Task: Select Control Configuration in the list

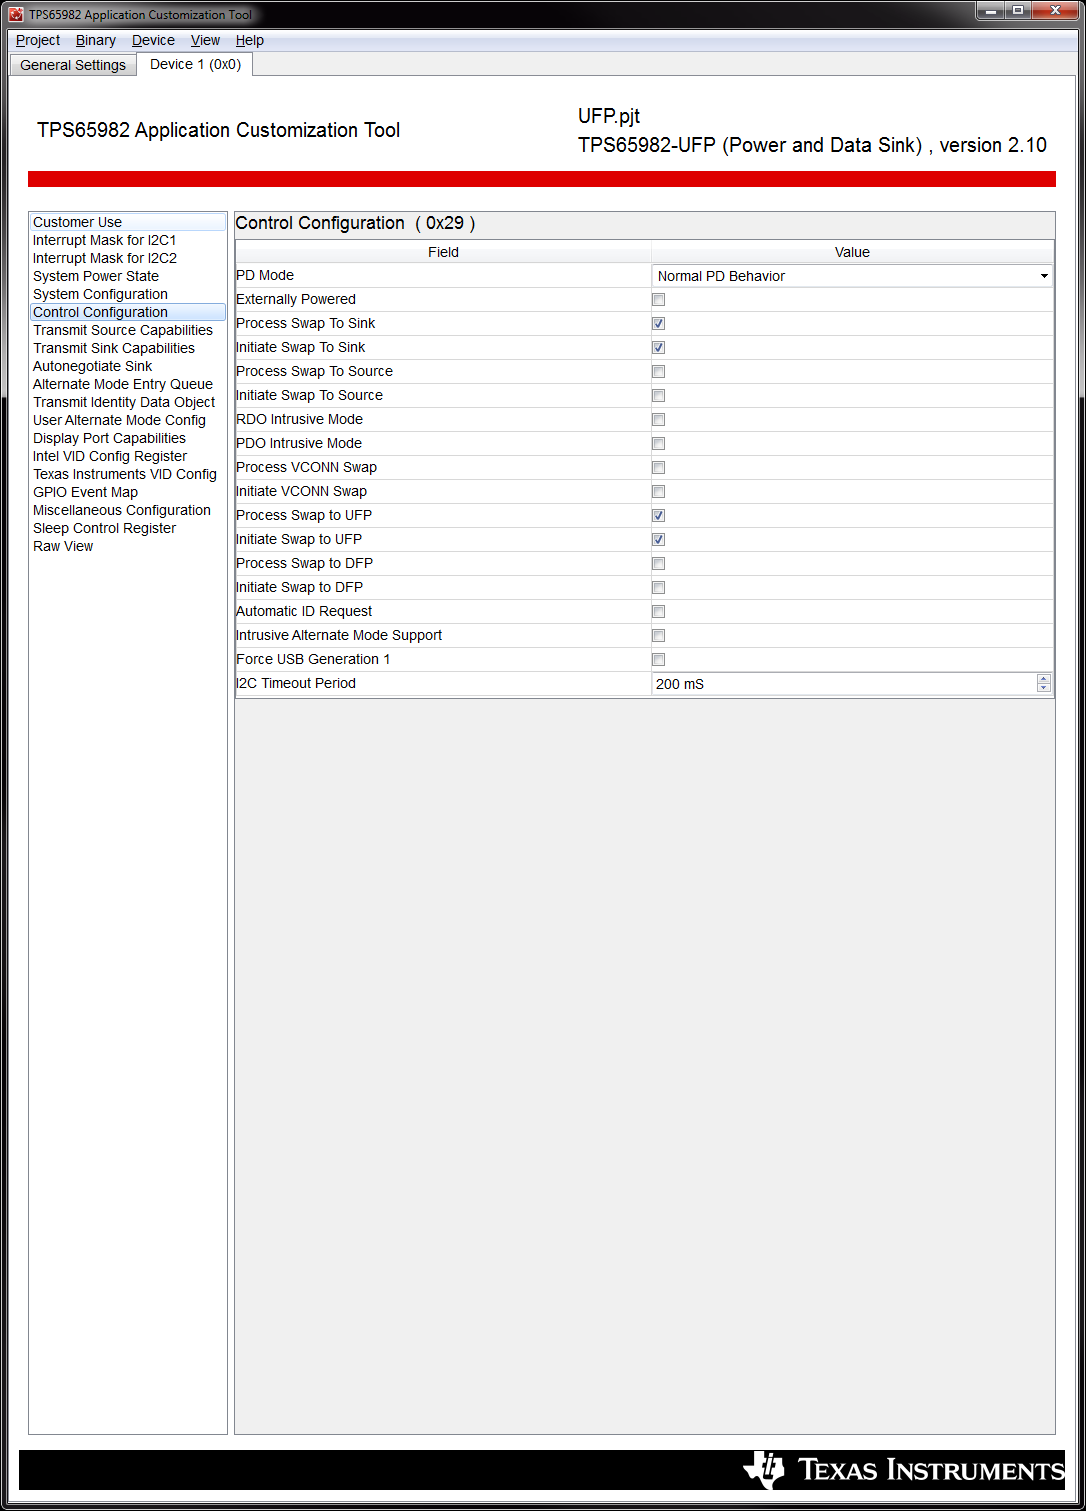Action: pyautogui.click(x=128, y=312)
